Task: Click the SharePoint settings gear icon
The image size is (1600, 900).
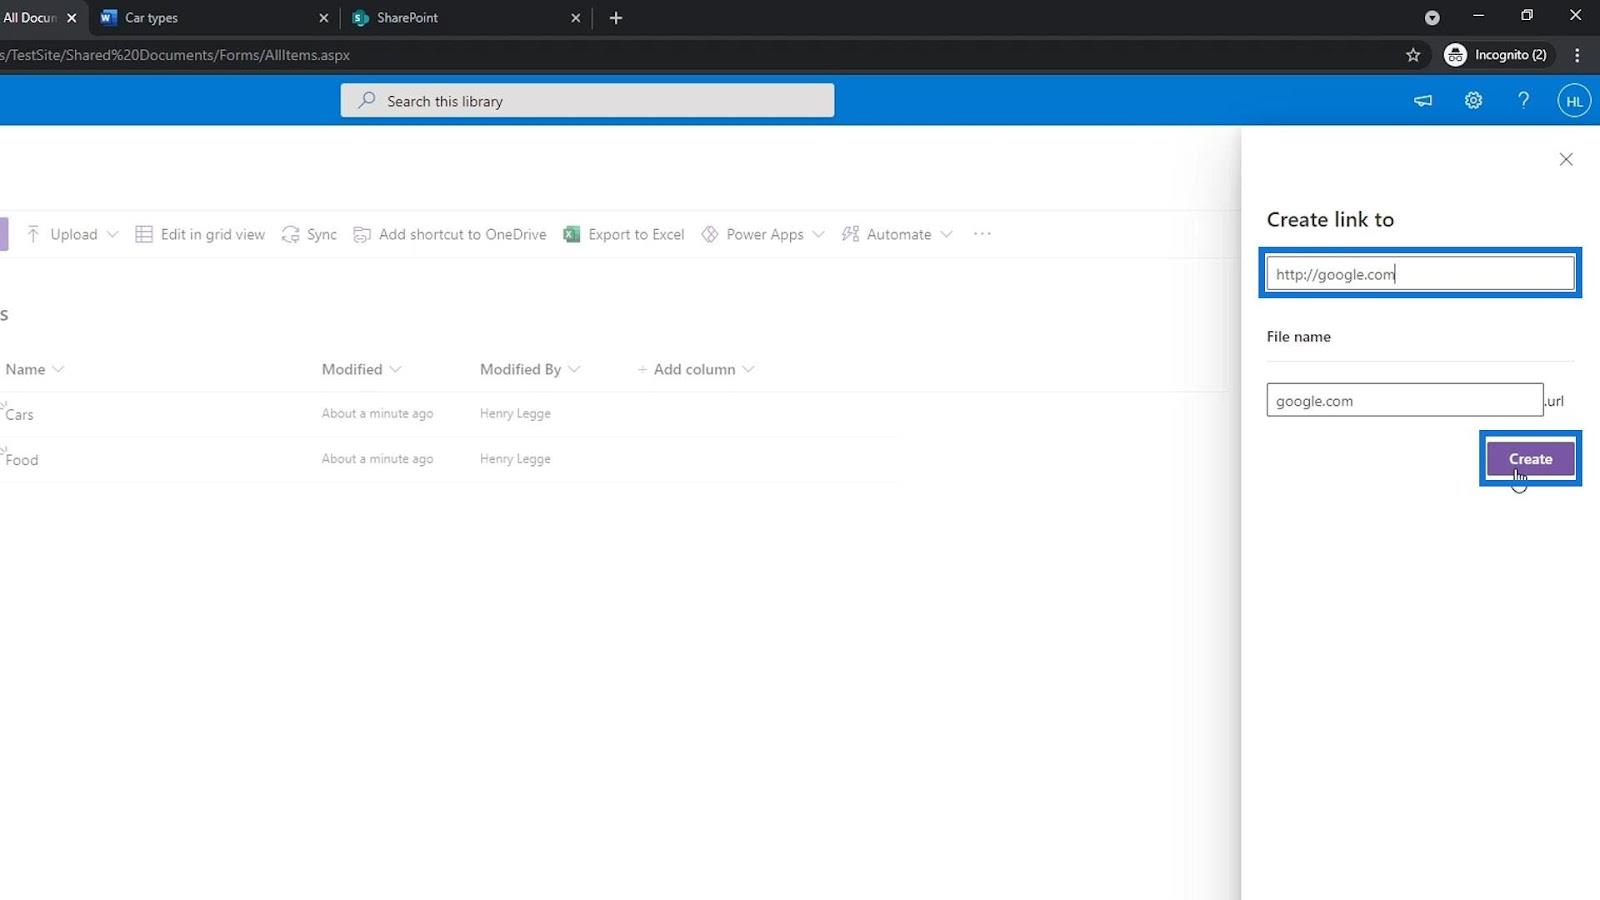Action: click(1473, 100)
